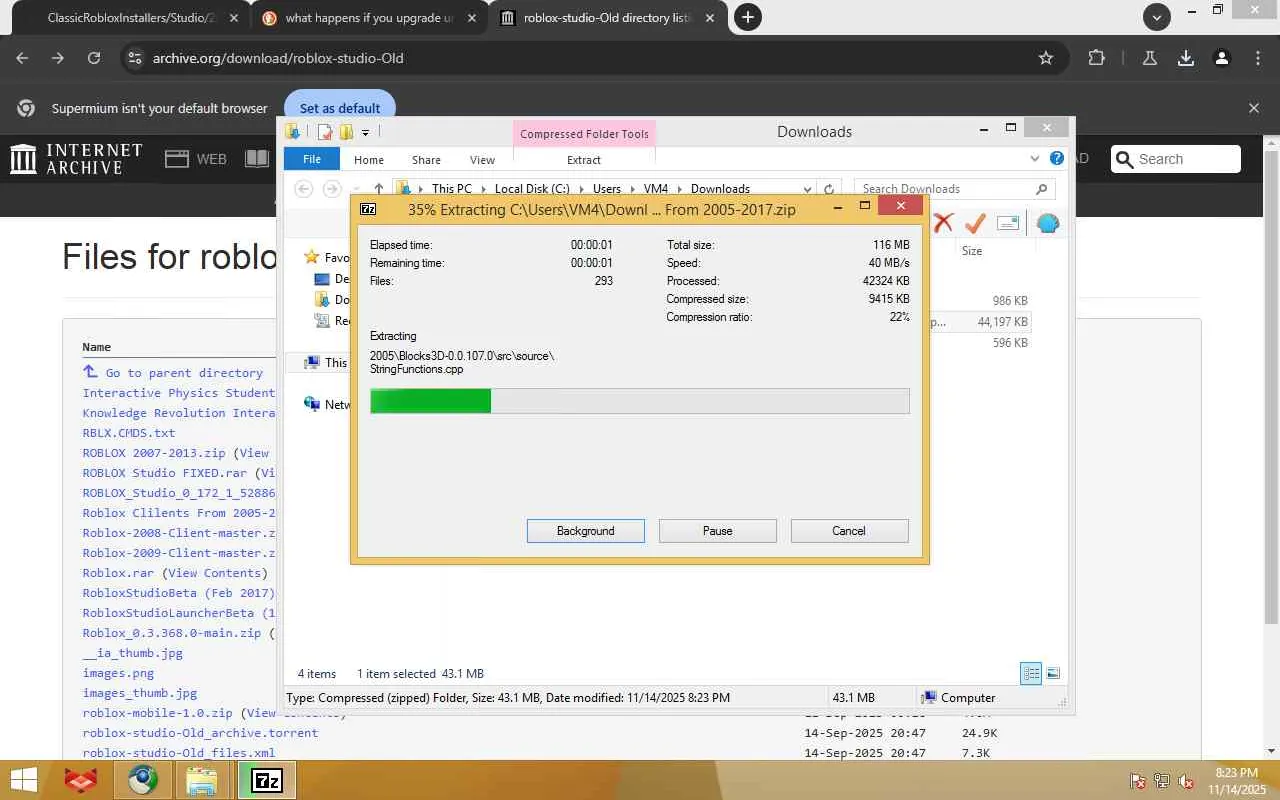Open the volume icon in system tray
Image resolution: width=1280 pixels, height=800 pixels.
[x=1186, y=781]
